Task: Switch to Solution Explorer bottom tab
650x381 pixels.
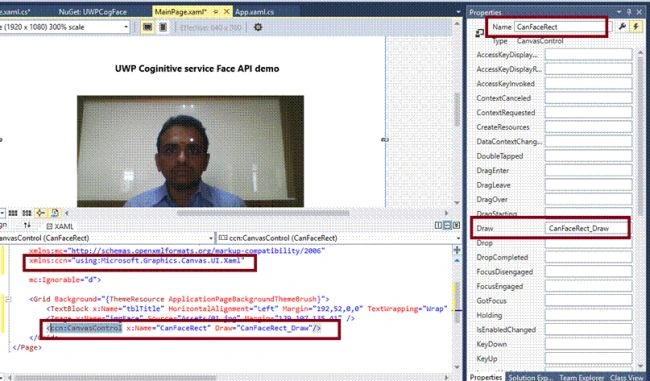Action: (x=530, y=377)
